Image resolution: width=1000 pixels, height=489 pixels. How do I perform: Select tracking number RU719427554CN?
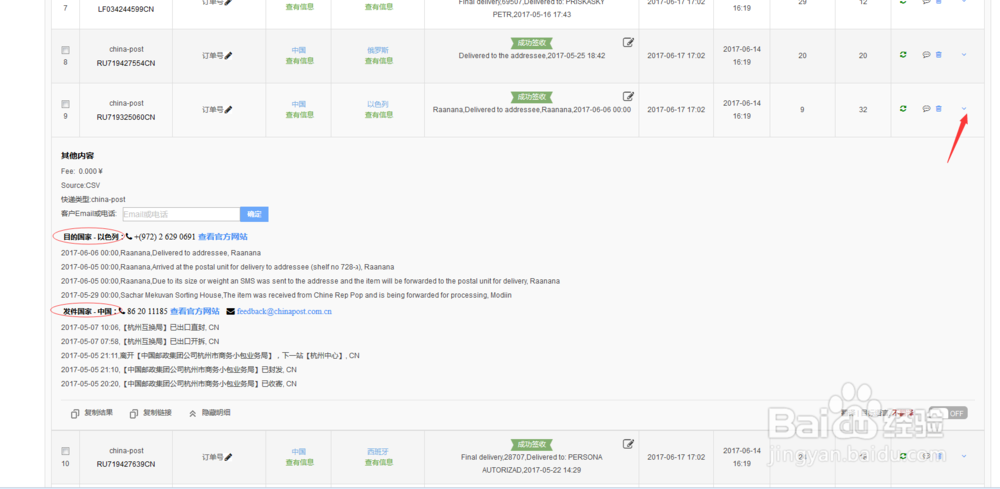(126, 63)
